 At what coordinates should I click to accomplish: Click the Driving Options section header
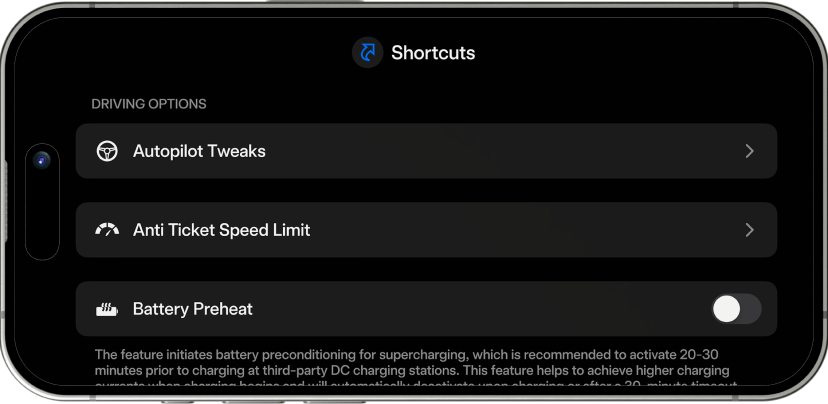pos(149,104)
